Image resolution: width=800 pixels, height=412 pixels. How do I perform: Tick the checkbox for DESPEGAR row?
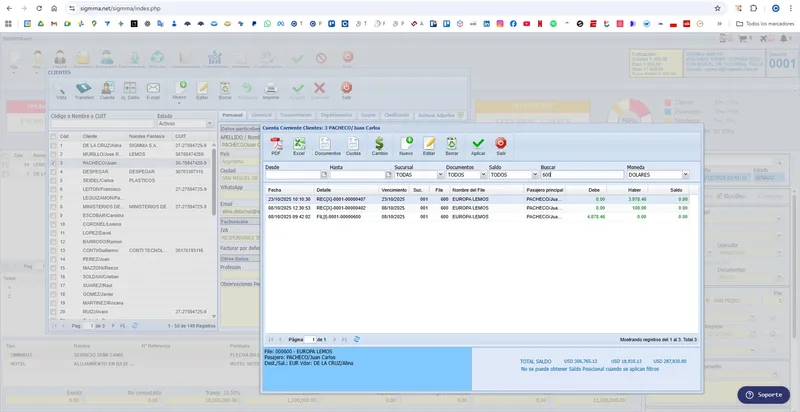pyautogui.click(x=54, y=172)
